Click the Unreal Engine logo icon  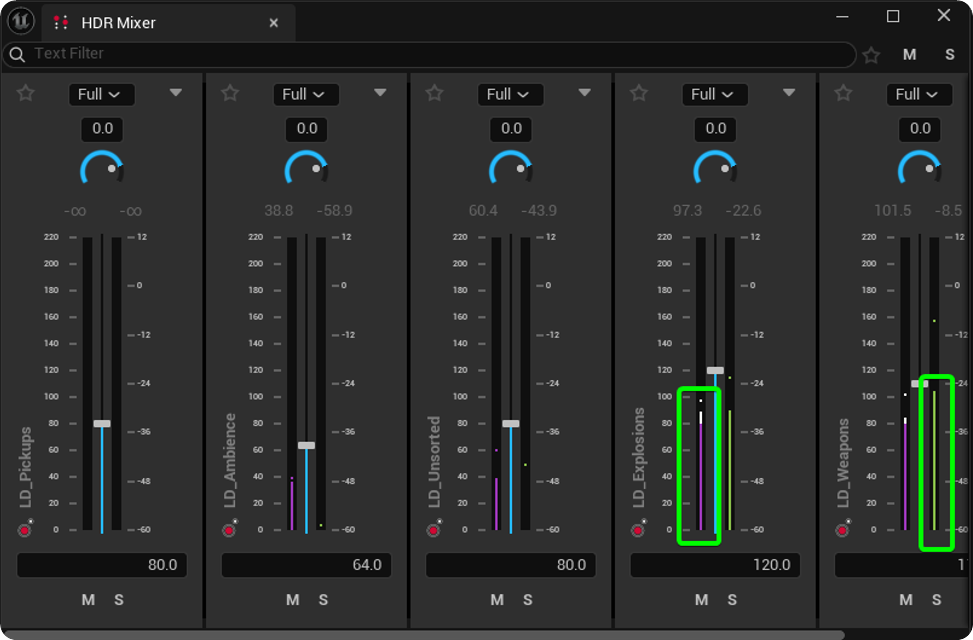pyautogui.click(x=20, y=20)
